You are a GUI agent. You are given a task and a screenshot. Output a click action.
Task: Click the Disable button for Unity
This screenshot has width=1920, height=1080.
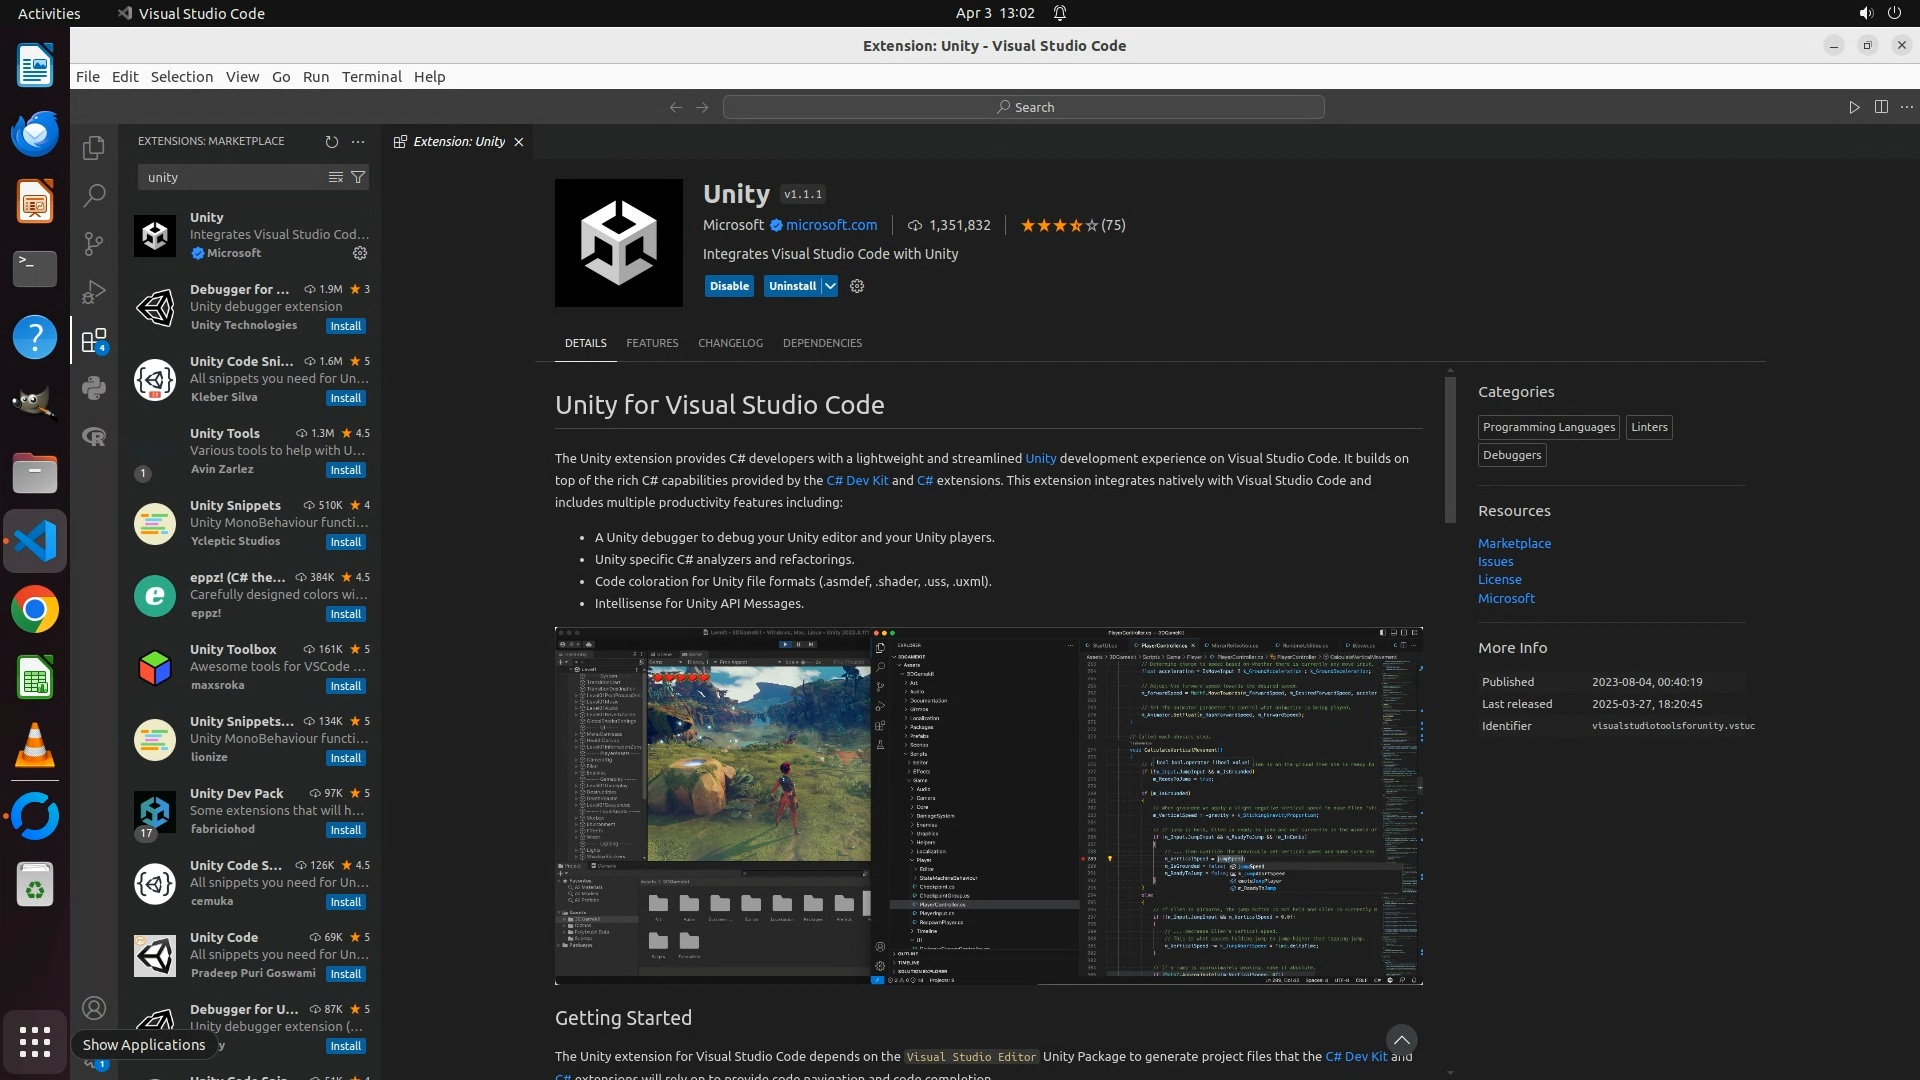coord(729,286)
